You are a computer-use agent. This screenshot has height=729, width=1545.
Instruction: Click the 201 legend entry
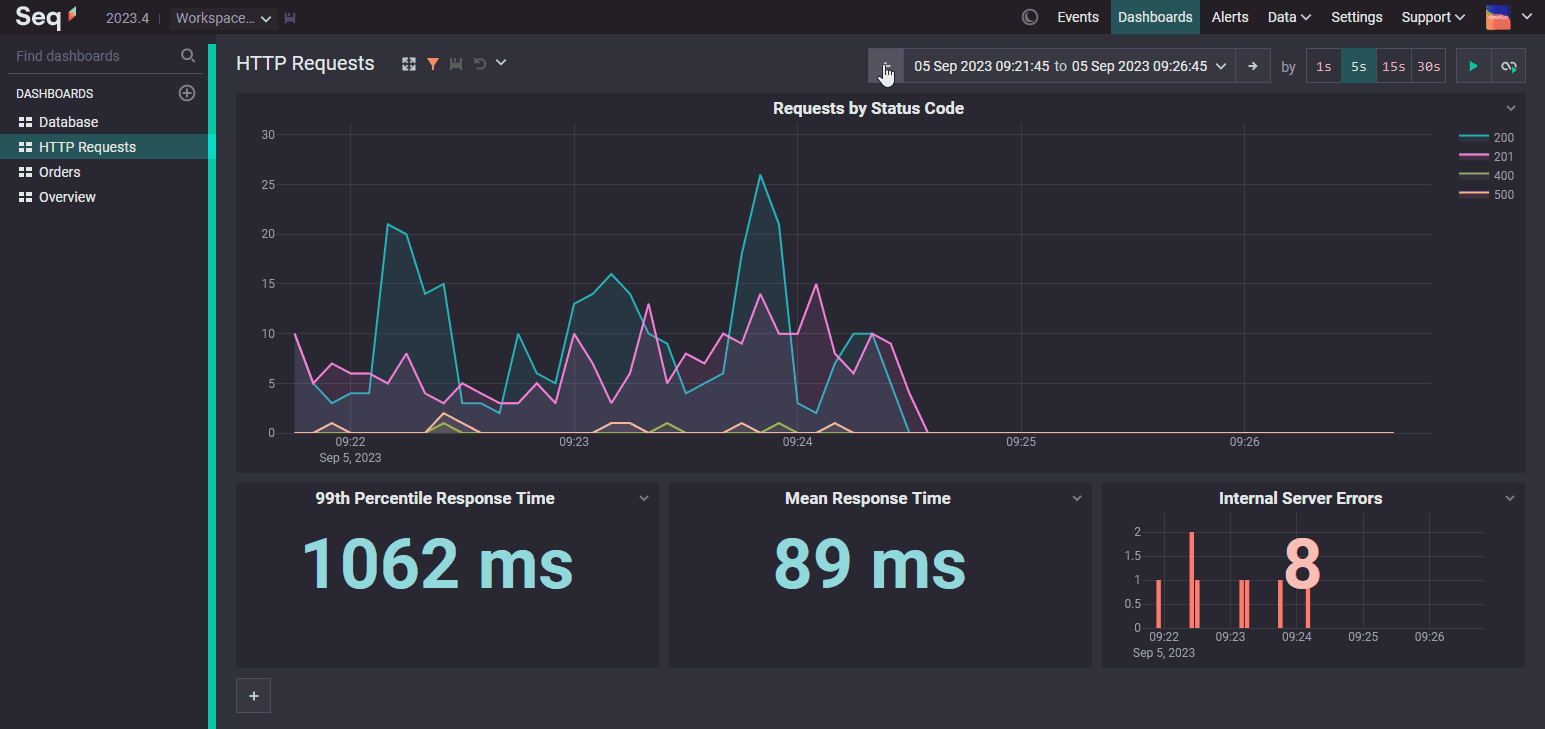click(x=1487, y=156)
